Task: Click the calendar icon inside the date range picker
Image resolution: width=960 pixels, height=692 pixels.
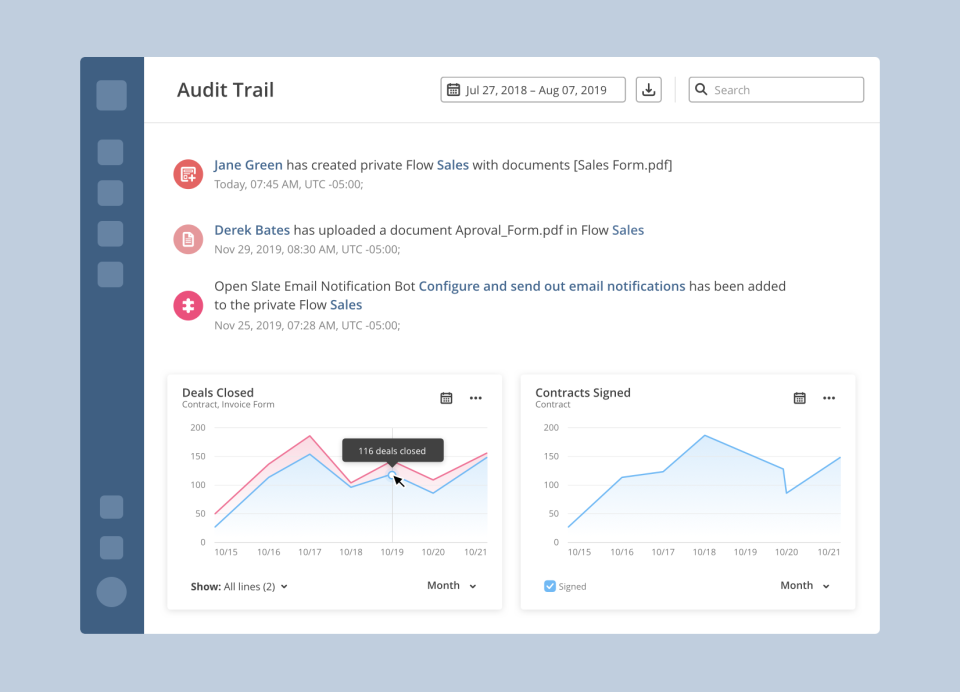Action: [456, 89]
